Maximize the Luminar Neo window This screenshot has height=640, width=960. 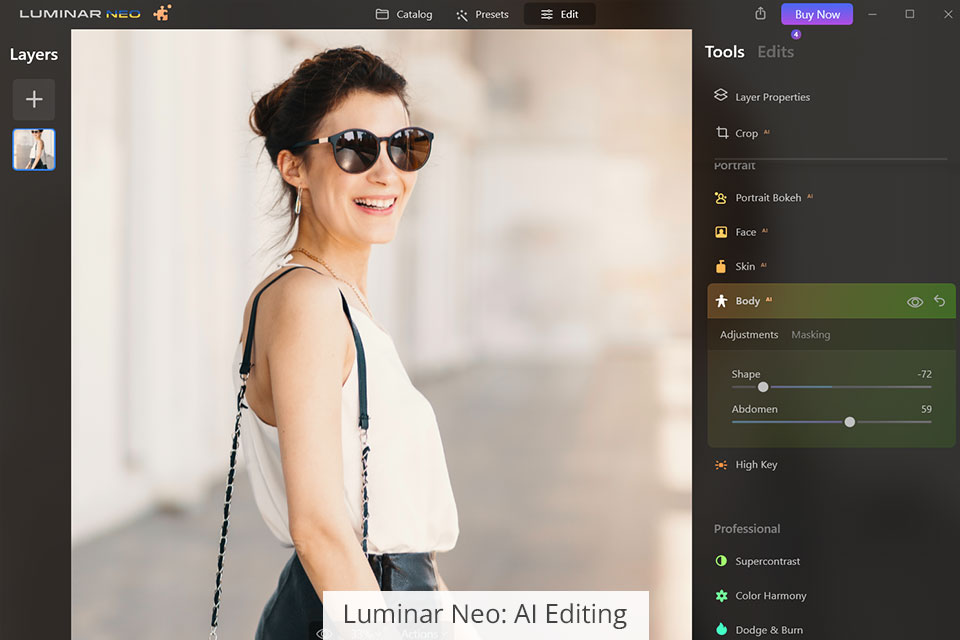point(910,14)
